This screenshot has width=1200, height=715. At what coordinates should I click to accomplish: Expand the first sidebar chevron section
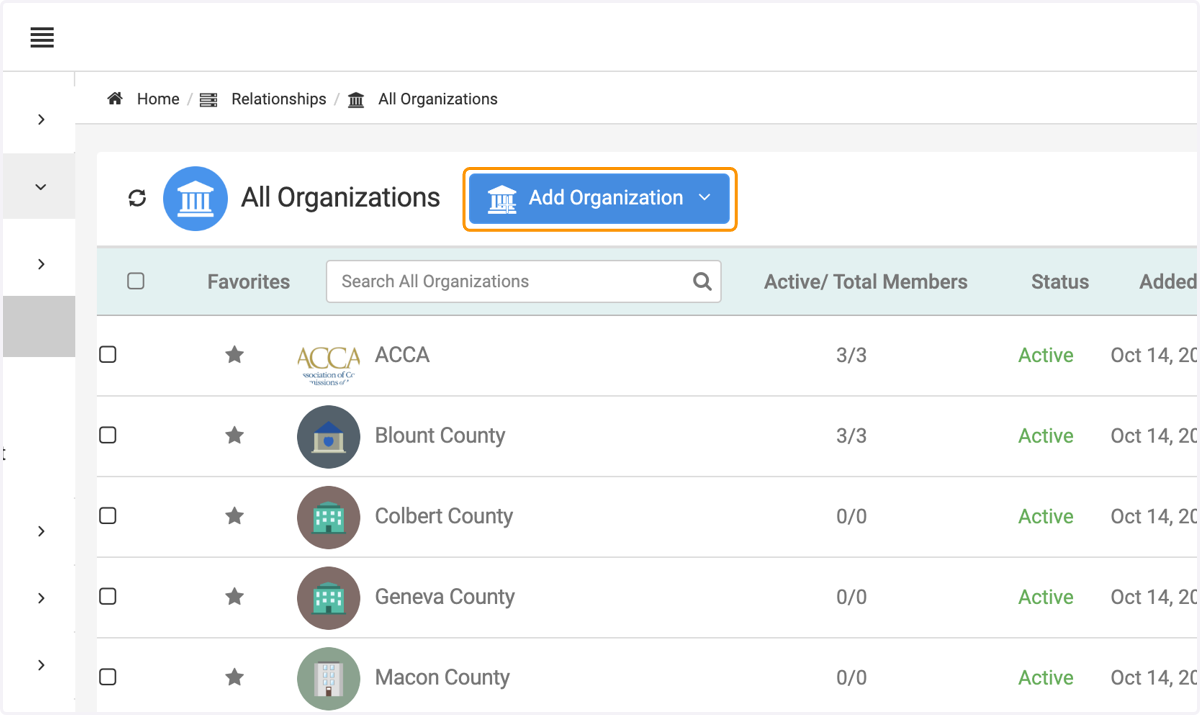(x=41, y=119)
